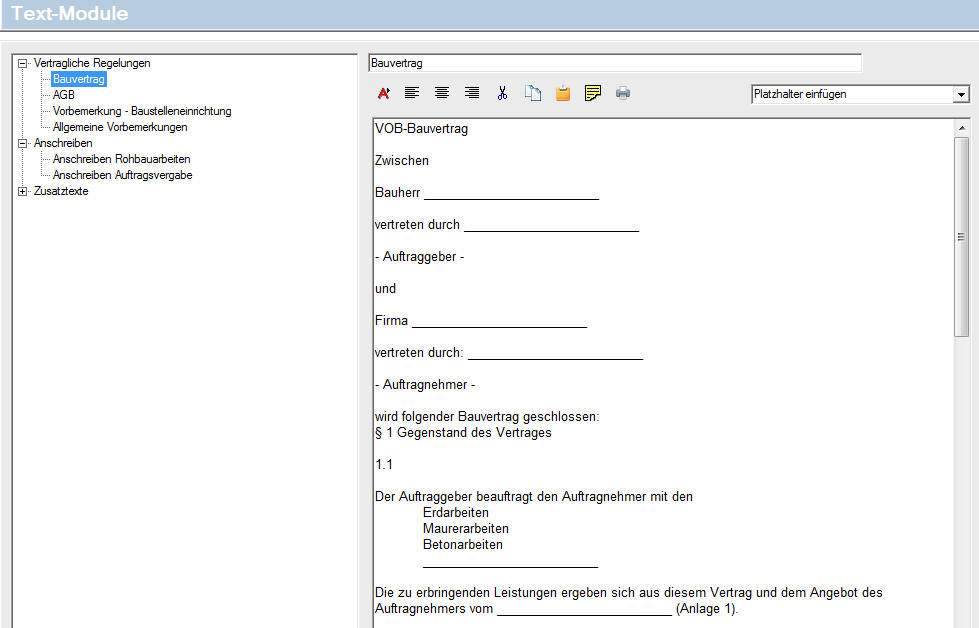Expand the Zusatztexte tree node

tap(22, 190)
